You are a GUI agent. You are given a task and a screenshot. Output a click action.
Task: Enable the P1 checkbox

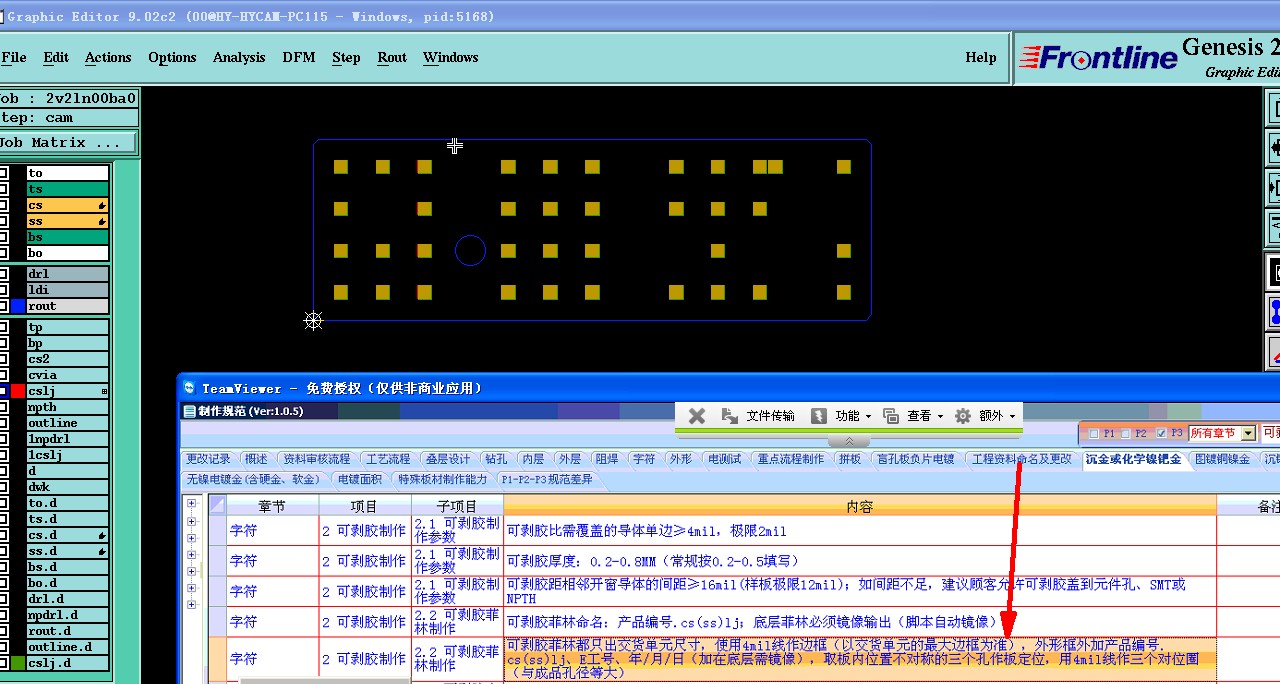[1094, 433]
